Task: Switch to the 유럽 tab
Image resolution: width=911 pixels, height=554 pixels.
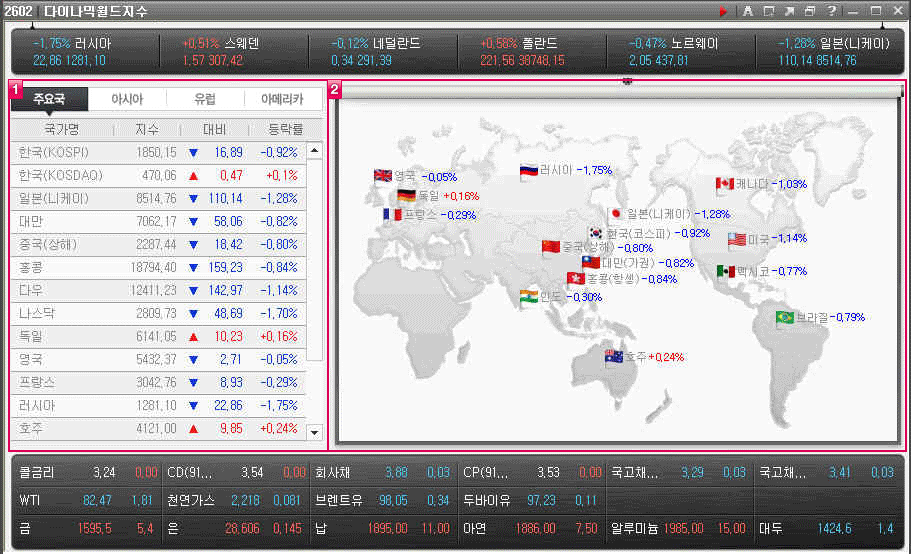Action: [x=205, y=99]
